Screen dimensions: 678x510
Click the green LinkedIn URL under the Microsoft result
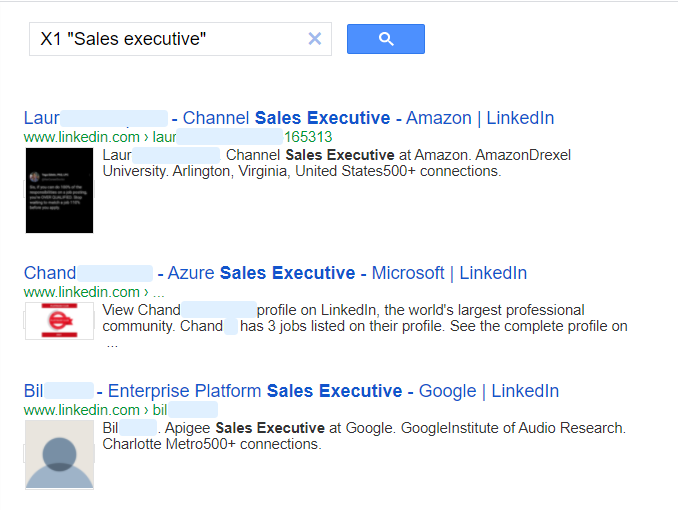coord(81,292)
